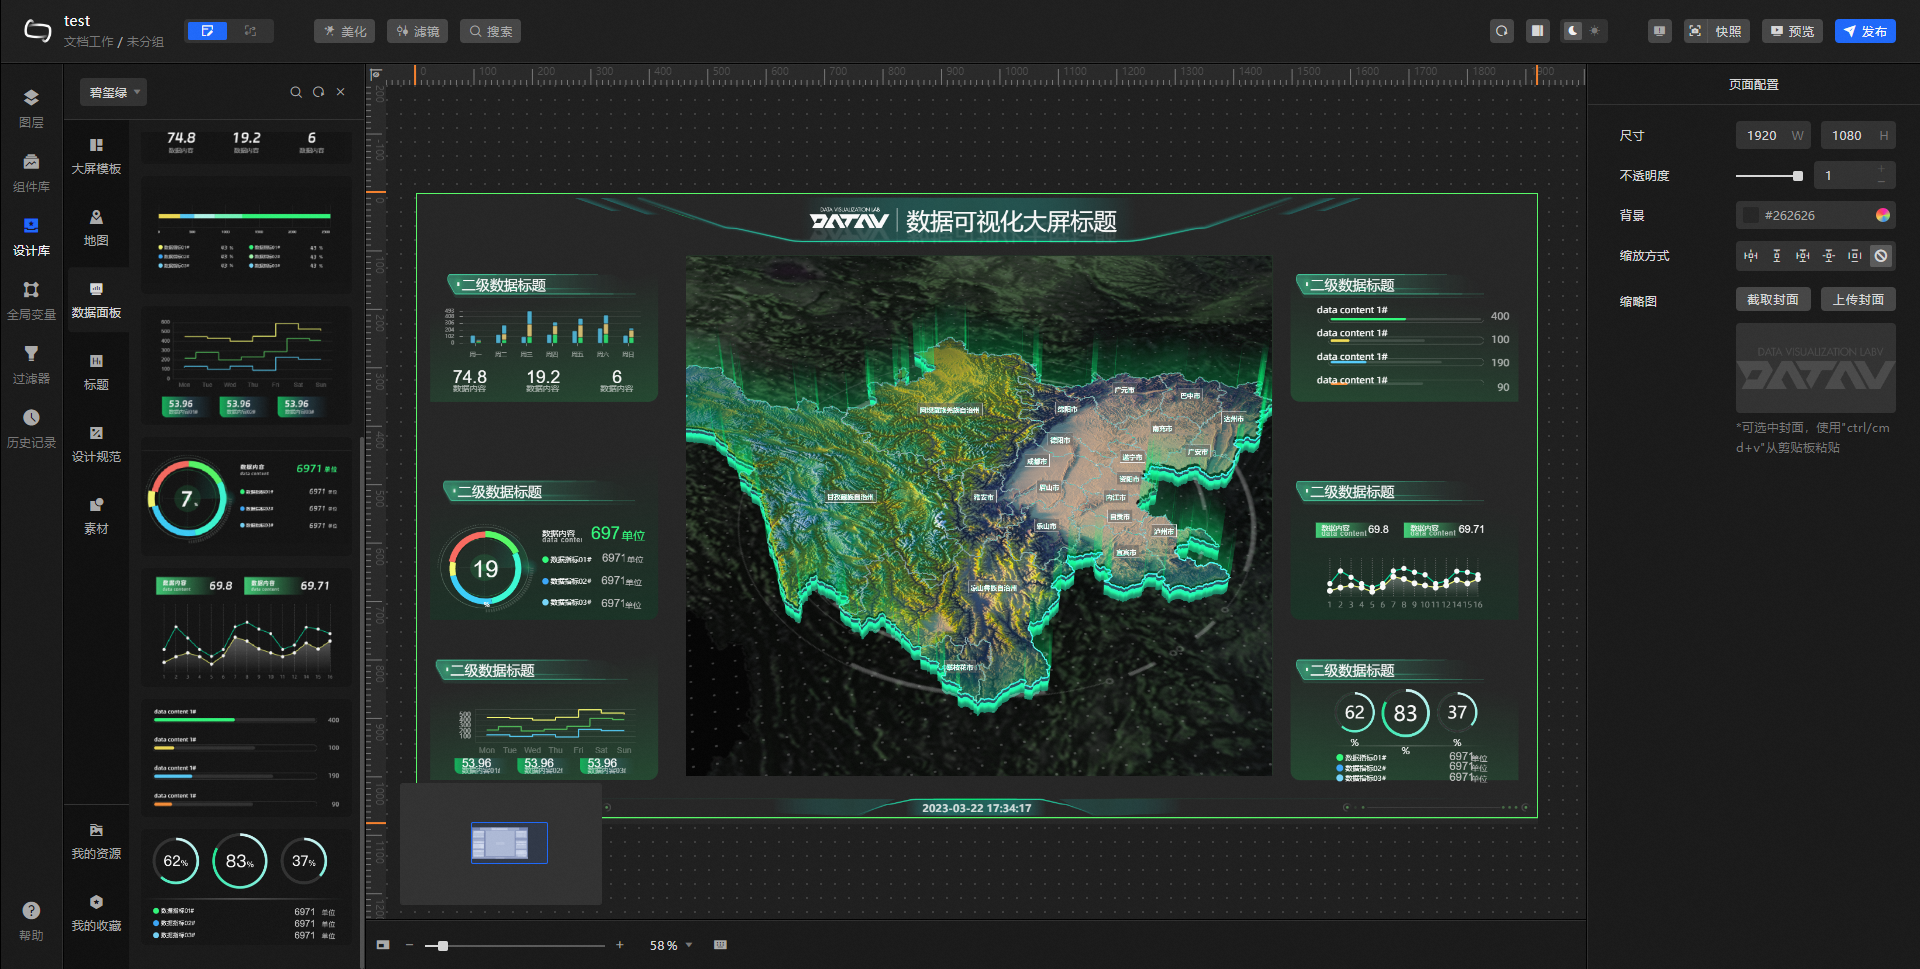This screenshot has width=1920, height=969.
Task: Toggle the panel layout icon in toolbar
Action: [1537, 31]
